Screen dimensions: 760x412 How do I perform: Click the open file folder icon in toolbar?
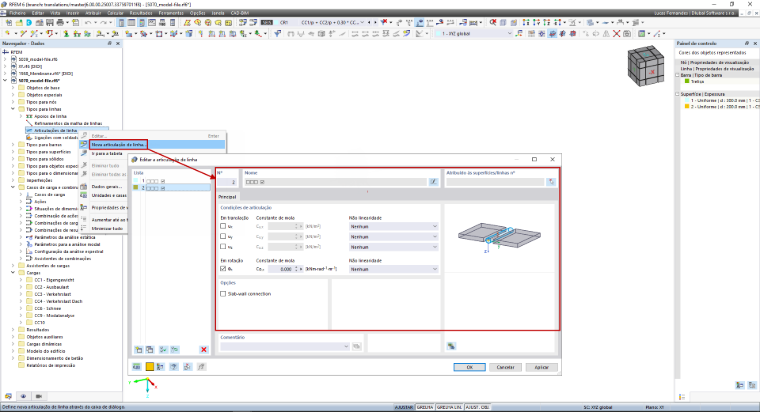click(19, 23)
